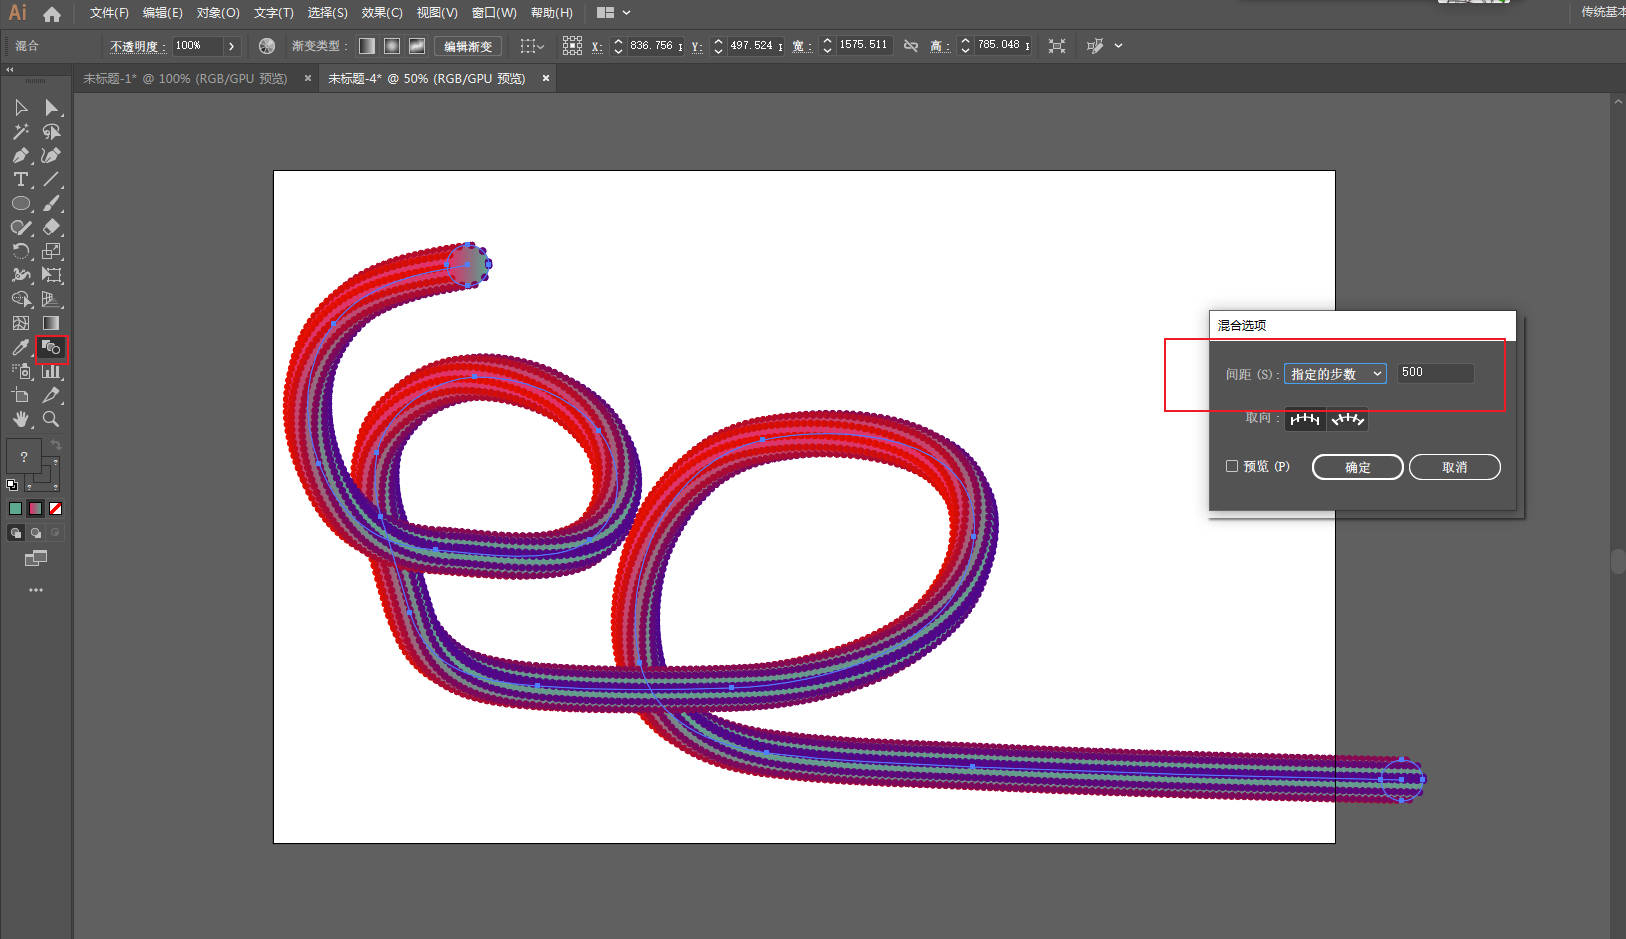
Task: Confirm blend options with 确定
Action: 1357,467
